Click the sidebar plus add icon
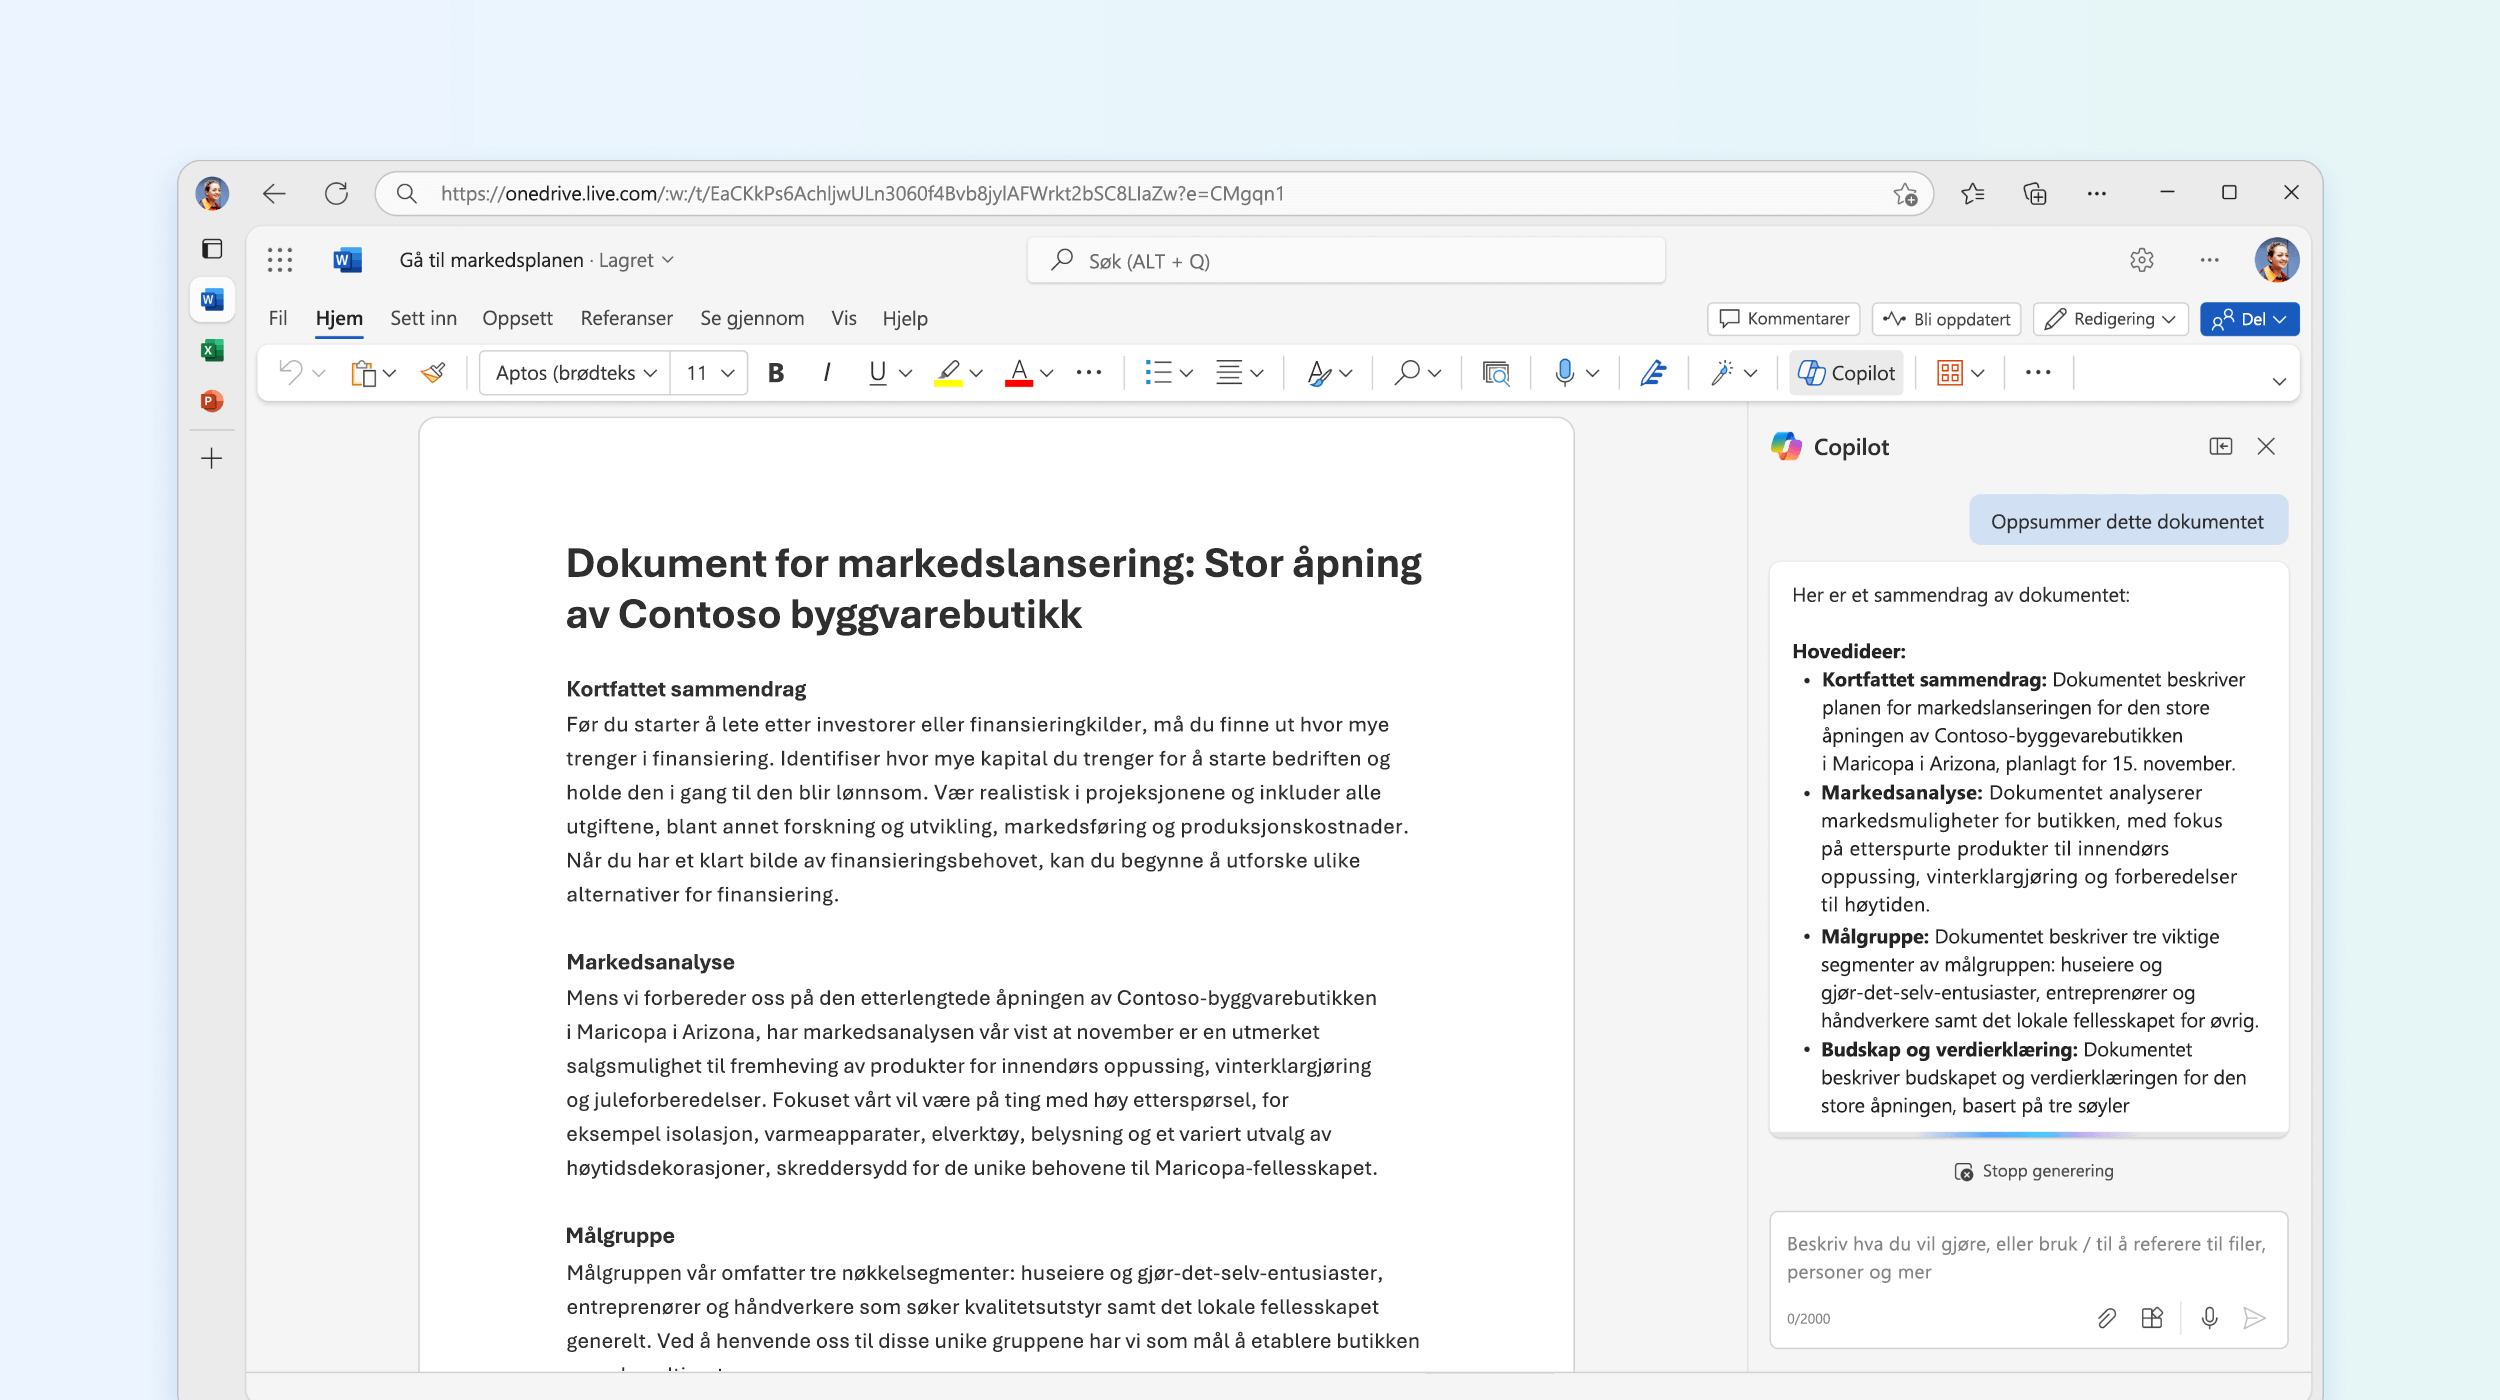Viewport: 2500px width, 1400px height. (x=212, y=459)
